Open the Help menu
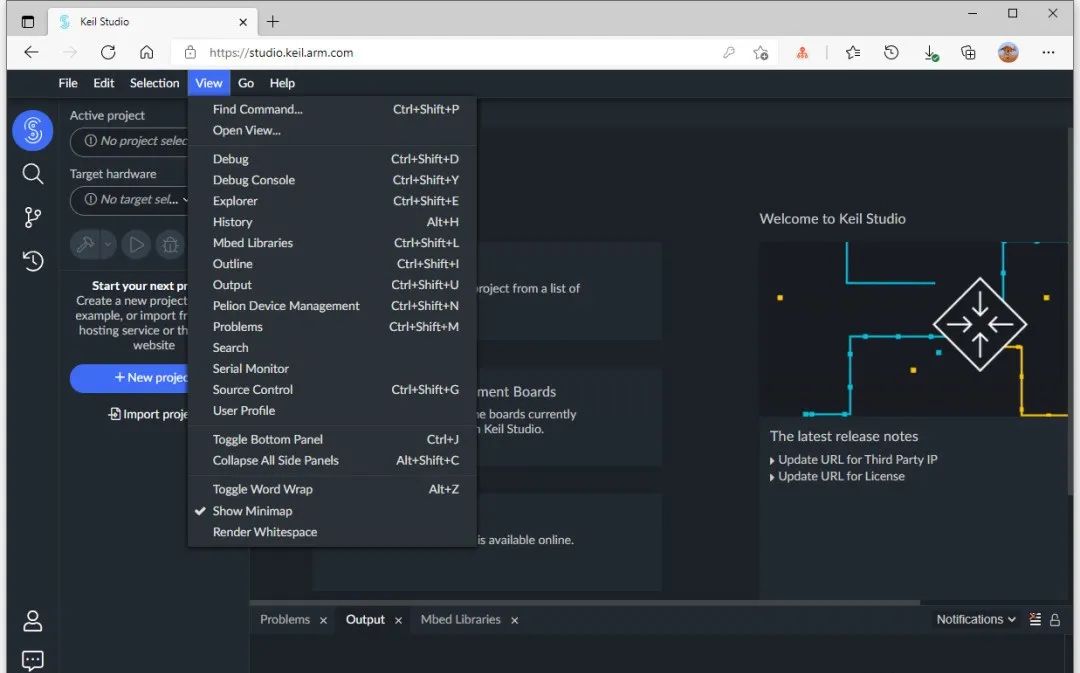This screenshot has width=1080, height=673. point(282,83)
